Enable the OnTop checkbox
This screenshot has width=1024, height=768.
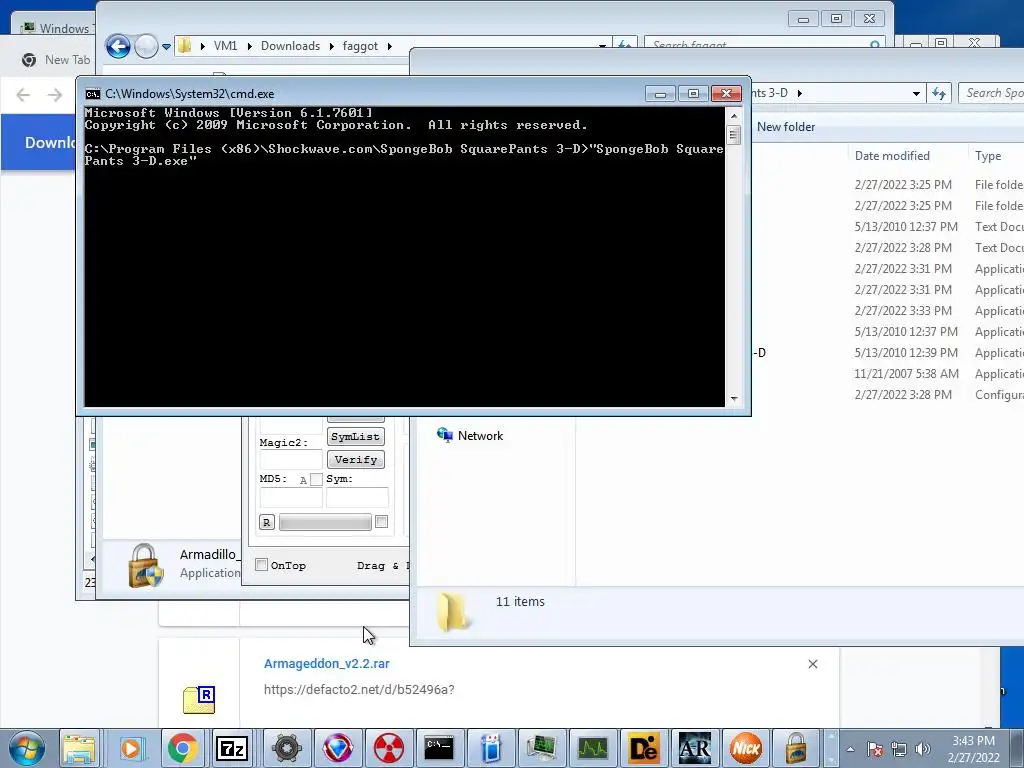tap(261, 565)
